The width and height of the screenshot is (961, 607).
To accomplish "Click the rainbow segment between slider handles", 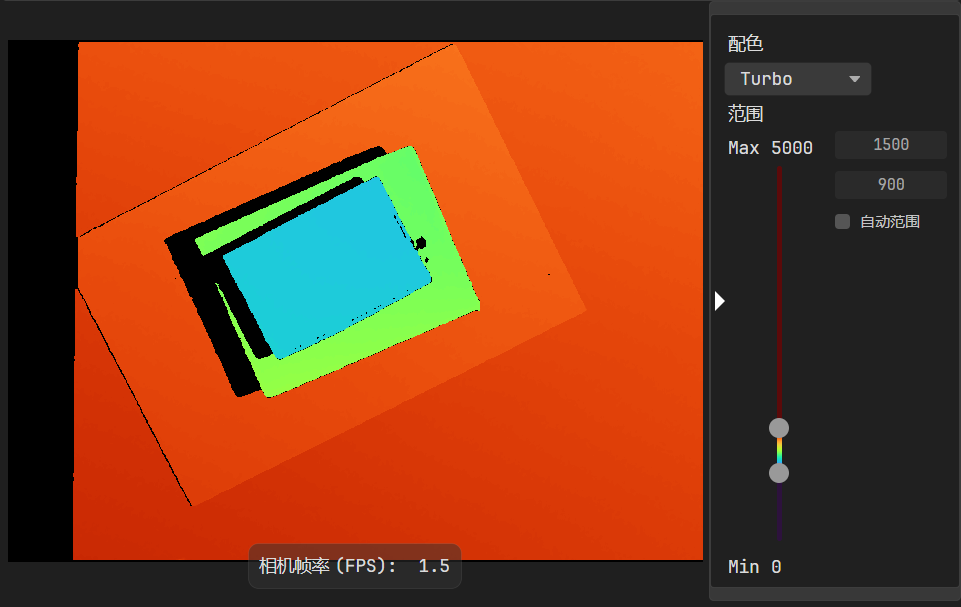I will [x=779, y=451].
